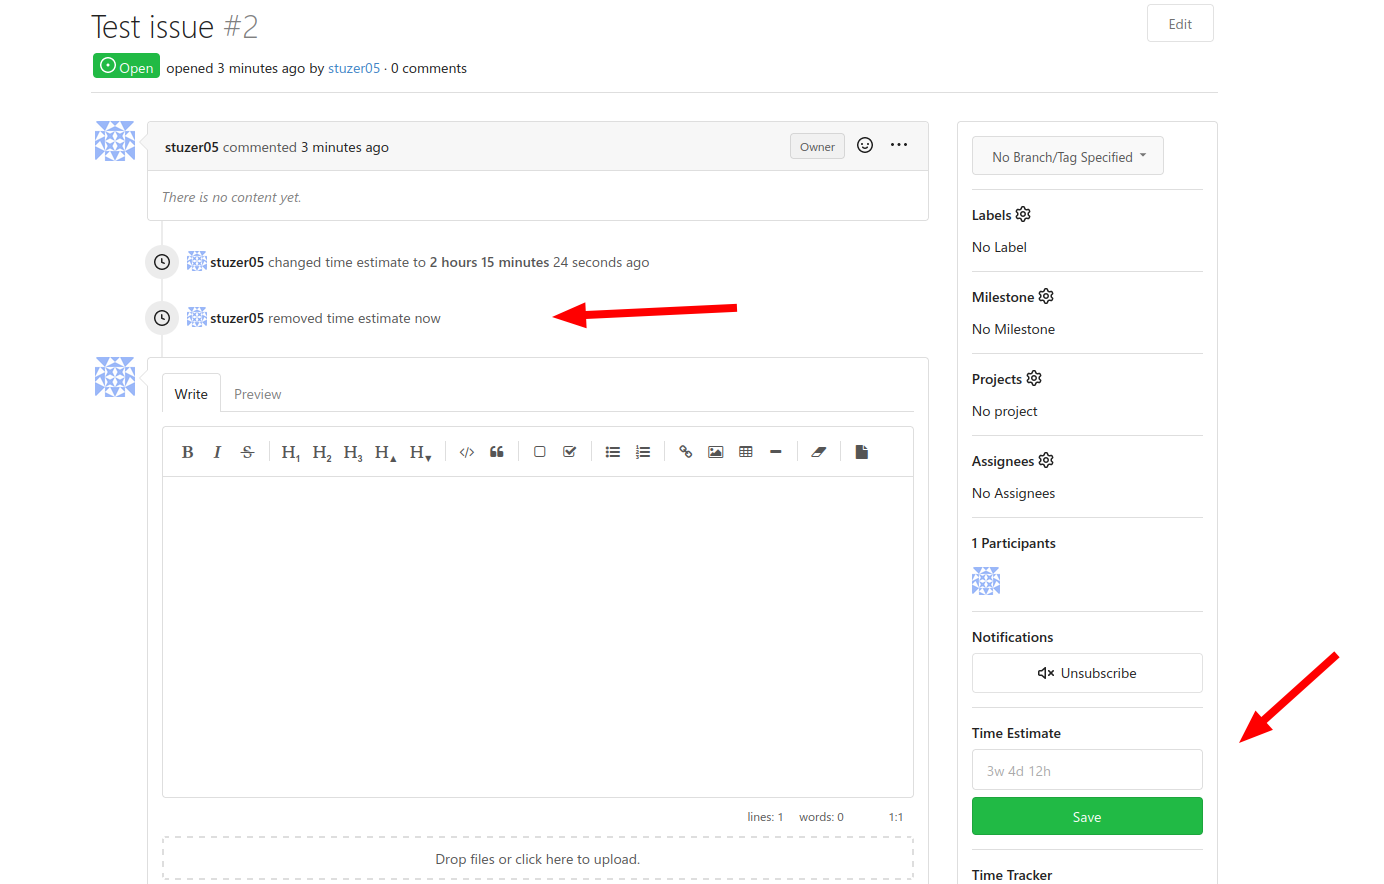Insert Heading 2 with H2 icon
The image size is (1384, 884).
(322, 452)
